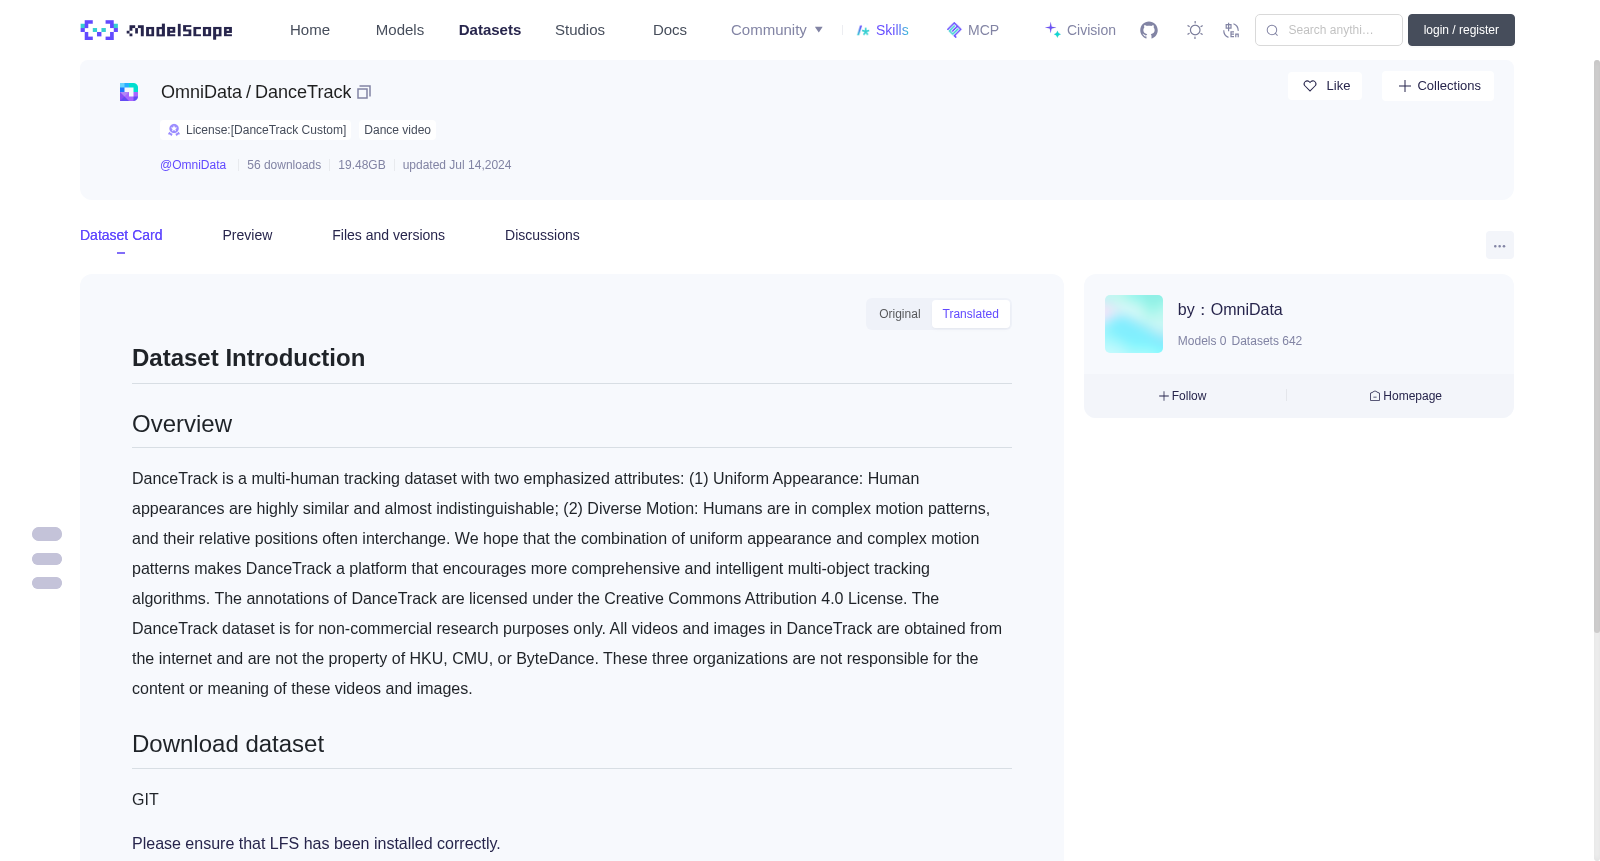Switch card text to Original
The height and width of the screenshot is (861, 1600).
[900, 314]
